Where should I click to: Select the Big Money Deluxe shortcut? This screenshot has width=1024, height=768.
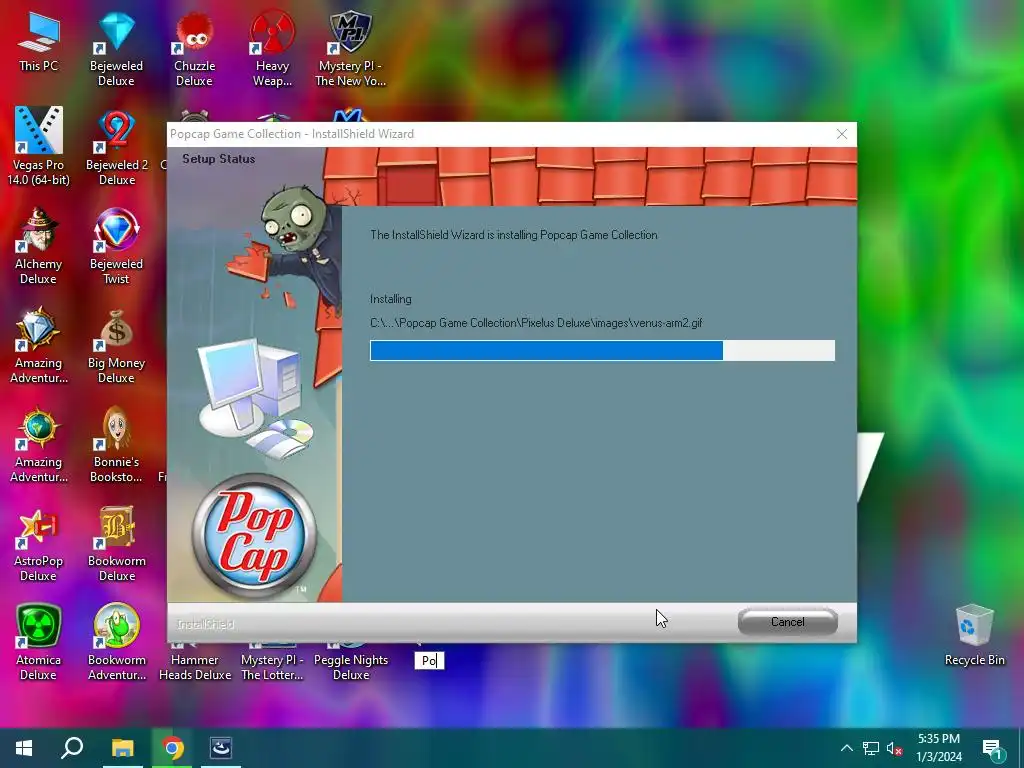[x=116, y=345]
